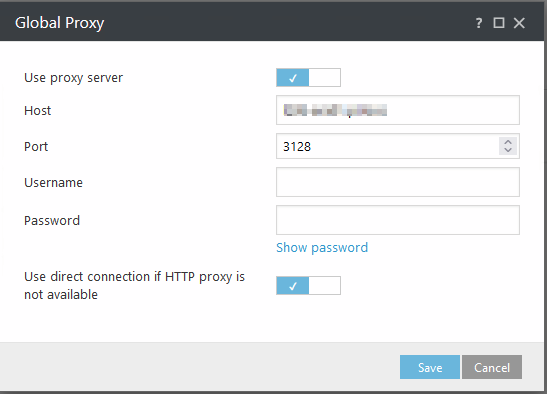Screen dimensions: 547x394
Task: Toggle the Use proxy server switch
Action: (x=308, y=77)
